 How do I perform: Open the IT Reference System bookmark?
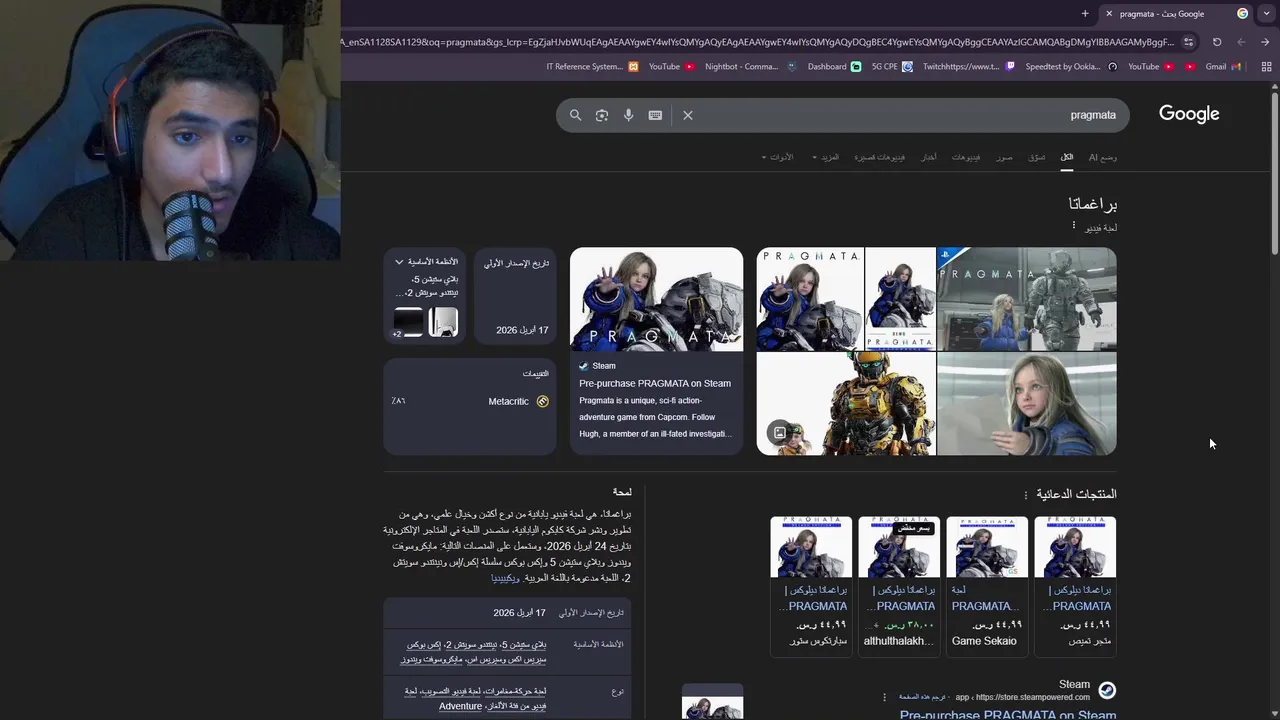592,67
